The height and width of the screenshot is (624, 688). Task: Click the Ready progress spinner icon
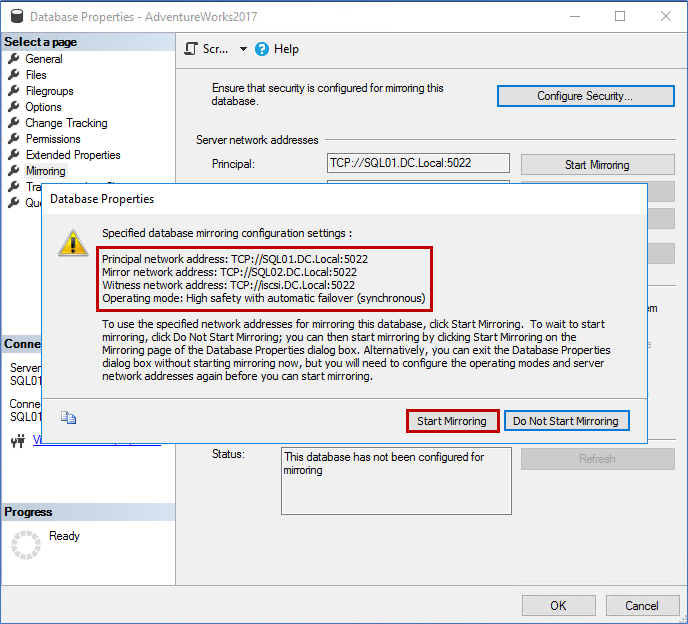[26, 545]
